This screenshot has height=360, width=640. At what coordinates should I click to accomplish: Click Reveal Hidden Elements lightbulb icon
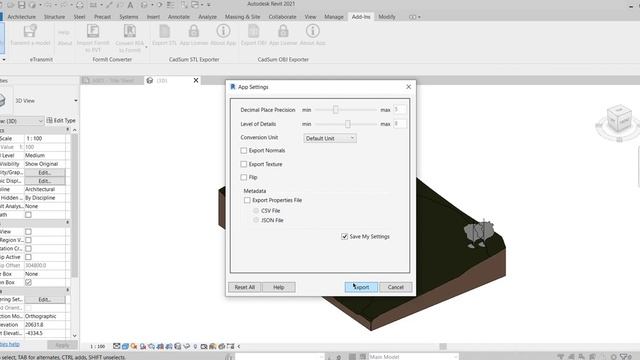click(195, 346)
